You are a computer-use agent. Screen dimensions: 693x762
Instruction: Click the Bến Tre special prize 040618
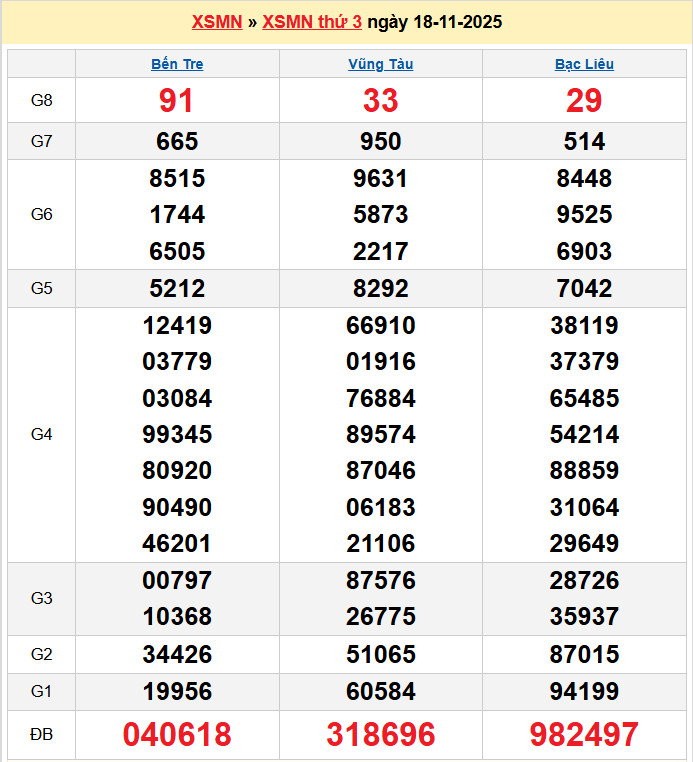pyautogui.click(x=177, y=735)
